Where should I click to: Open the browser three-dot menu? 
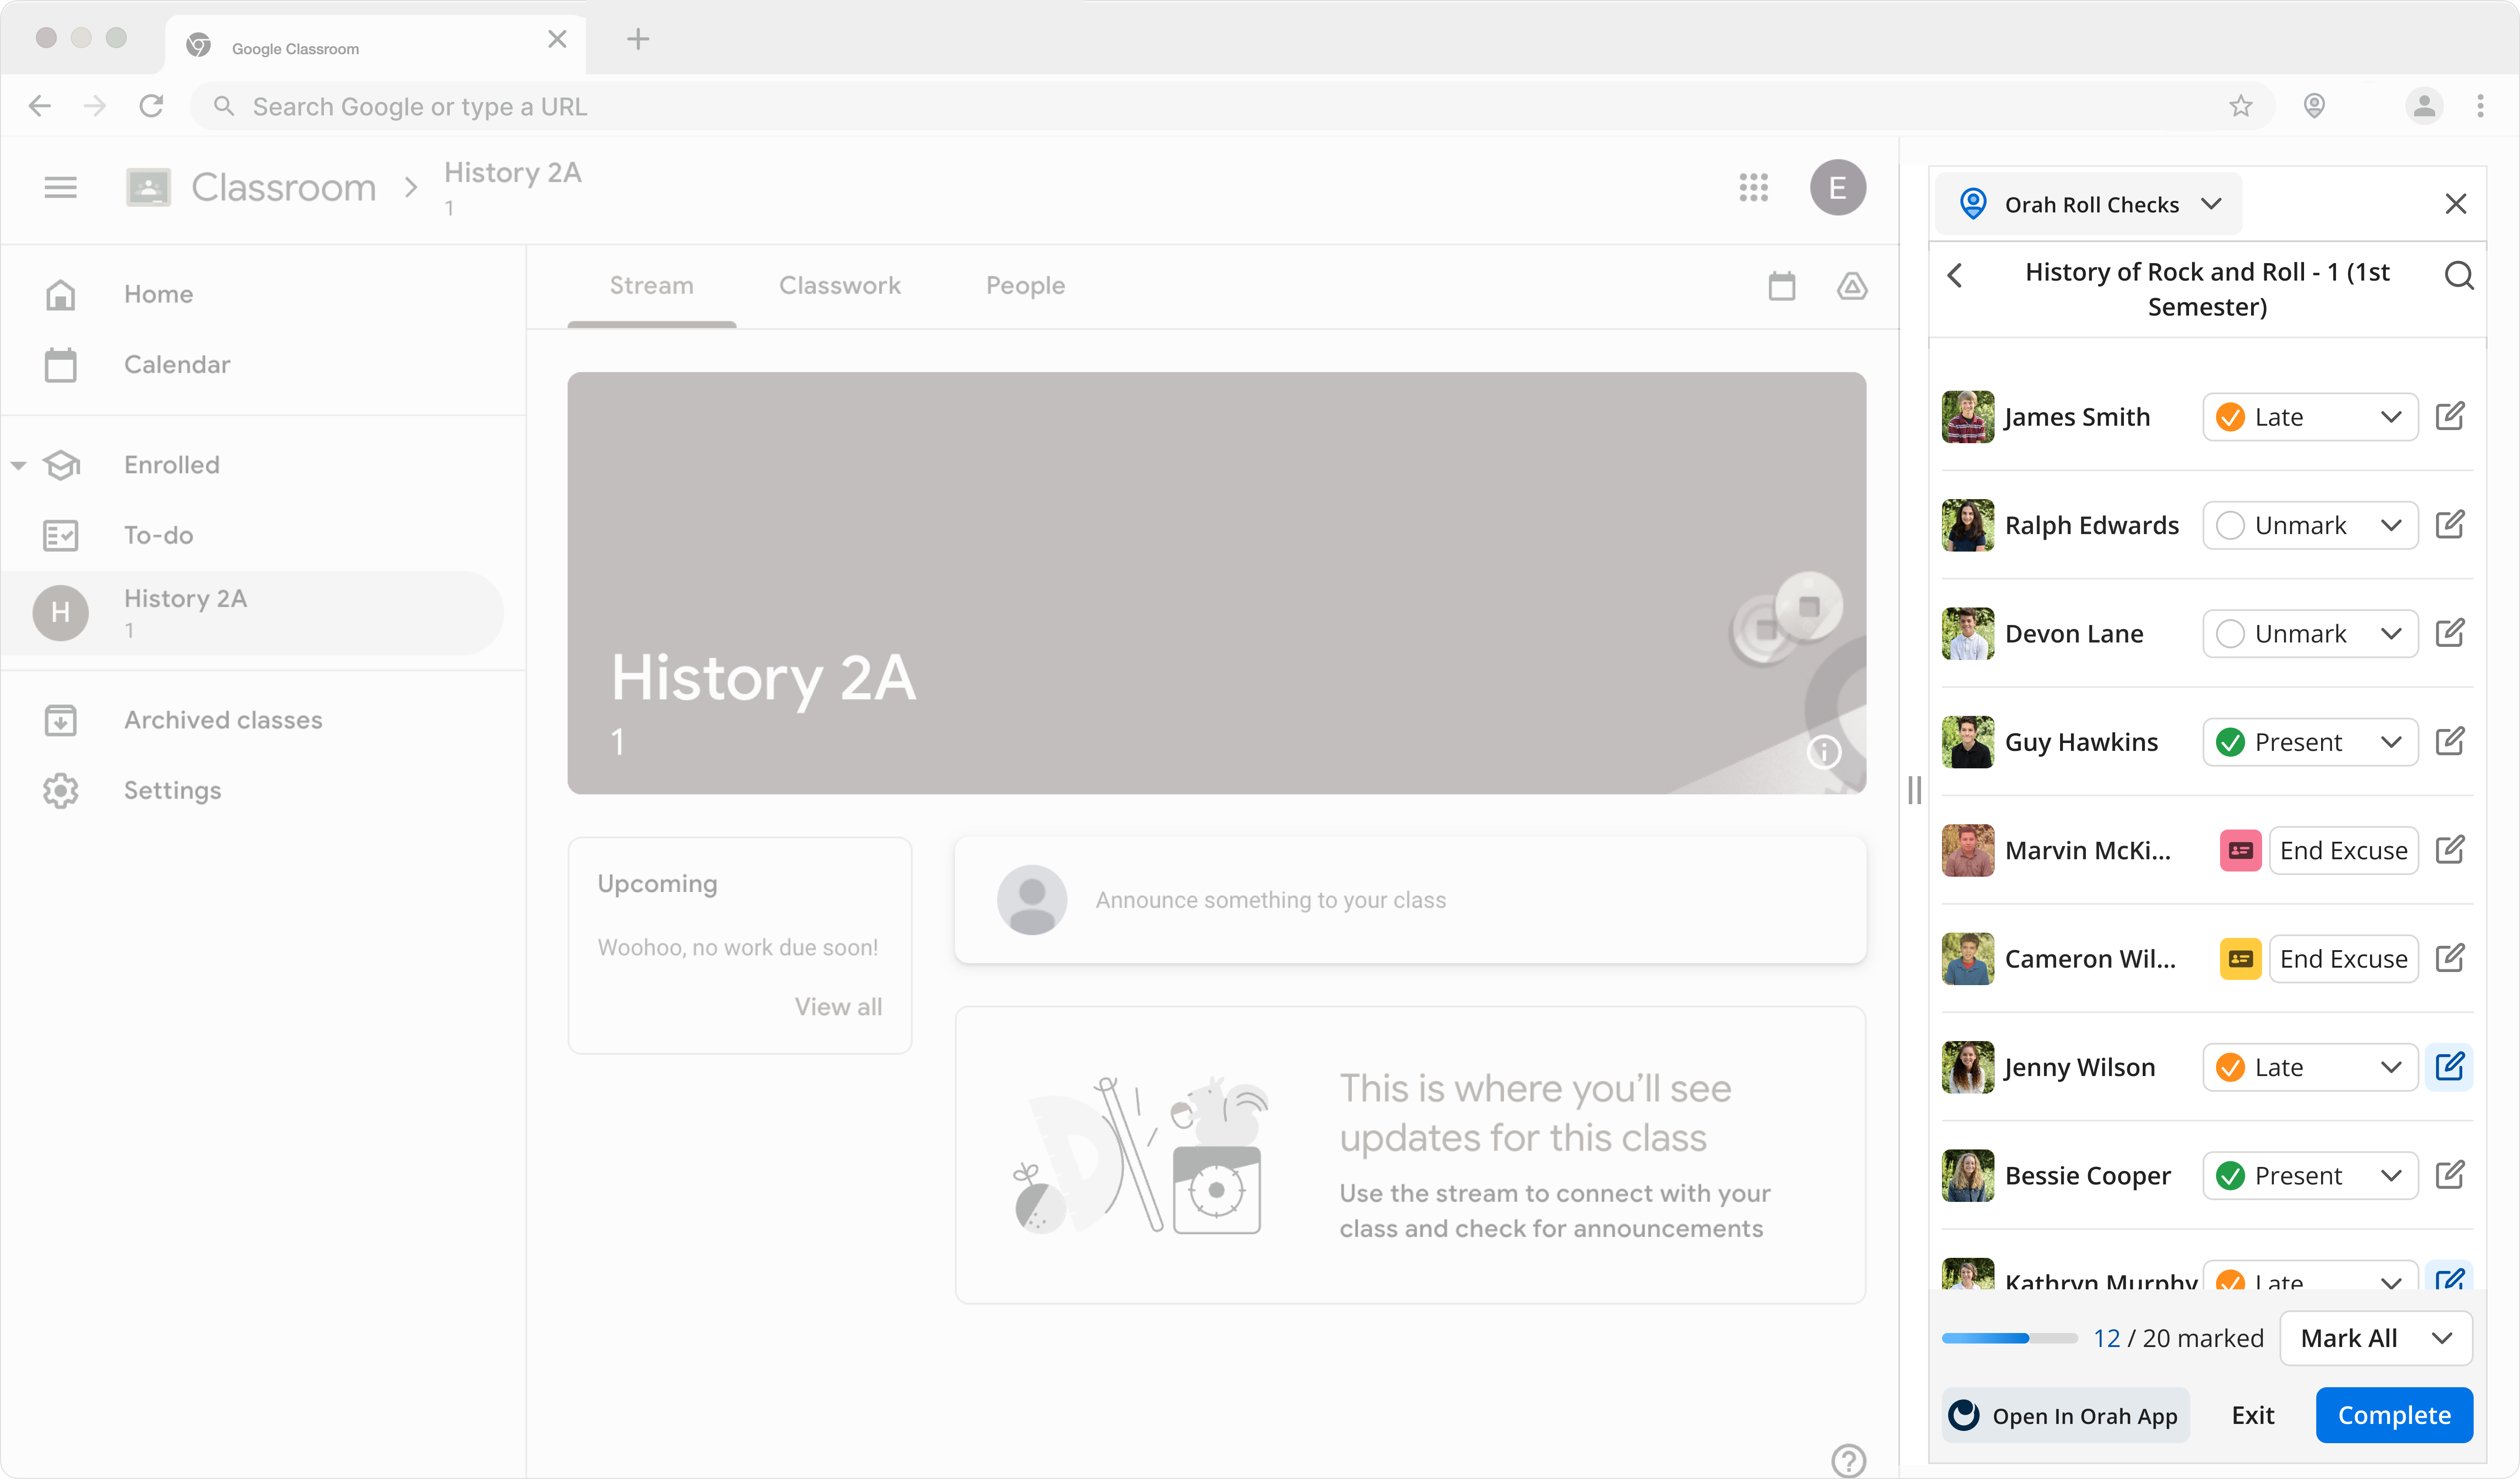pyautogui.click(x=2480, y=106)
